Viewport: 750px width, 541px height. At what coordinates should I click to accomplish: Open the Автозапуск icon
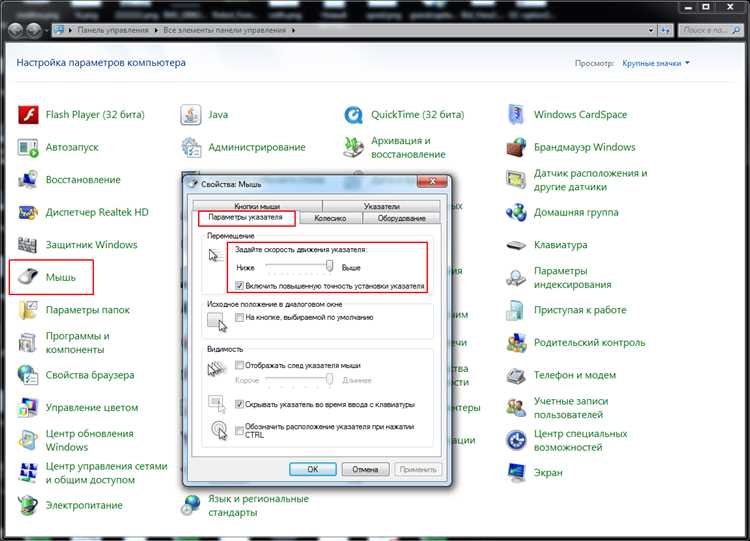[x=28, y=147]
